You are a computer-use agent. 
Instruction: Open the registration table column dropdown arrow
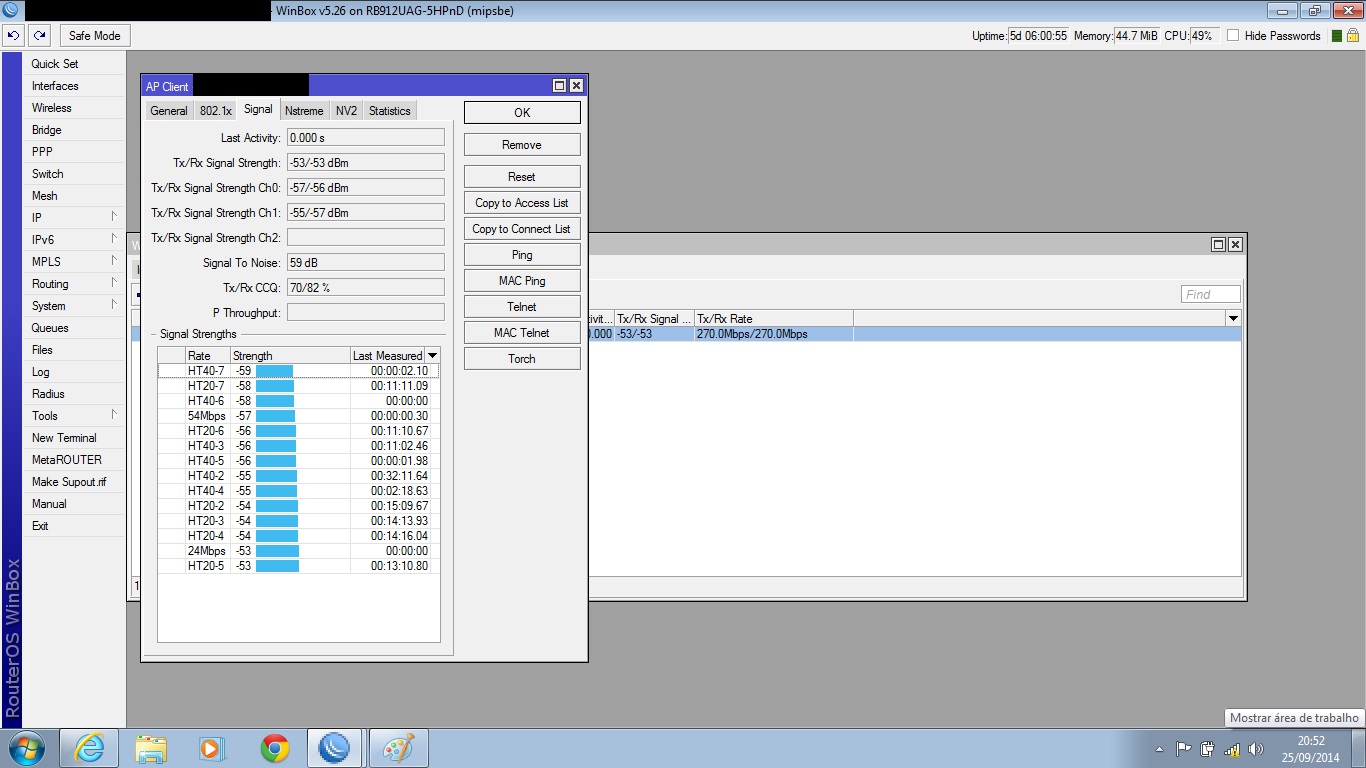click(x=1233, y=318)
